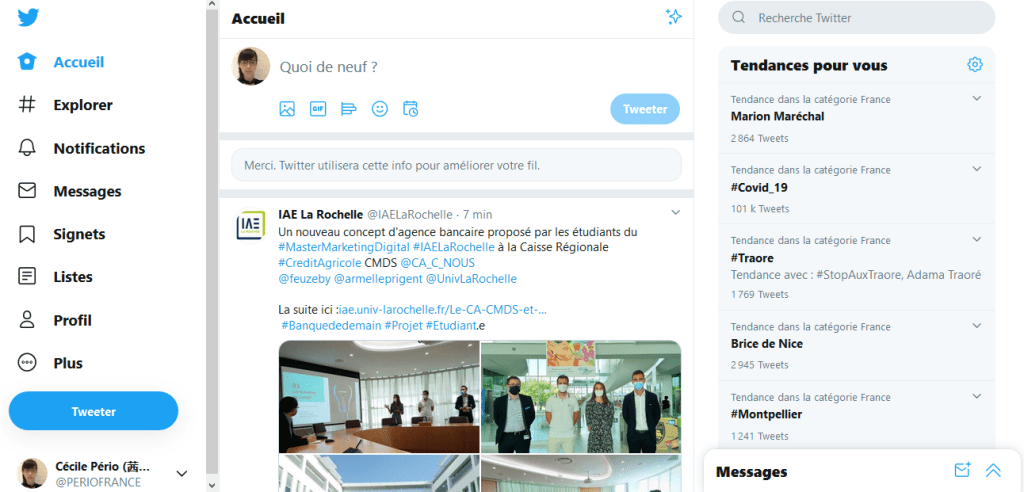
Task: Add an image via media icon
Action: 287,109
